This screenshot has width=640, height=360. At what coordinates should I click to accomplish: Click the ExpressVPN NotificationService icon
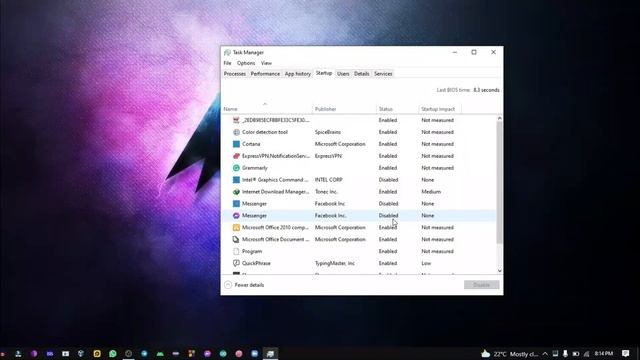(x=236, y=156)
